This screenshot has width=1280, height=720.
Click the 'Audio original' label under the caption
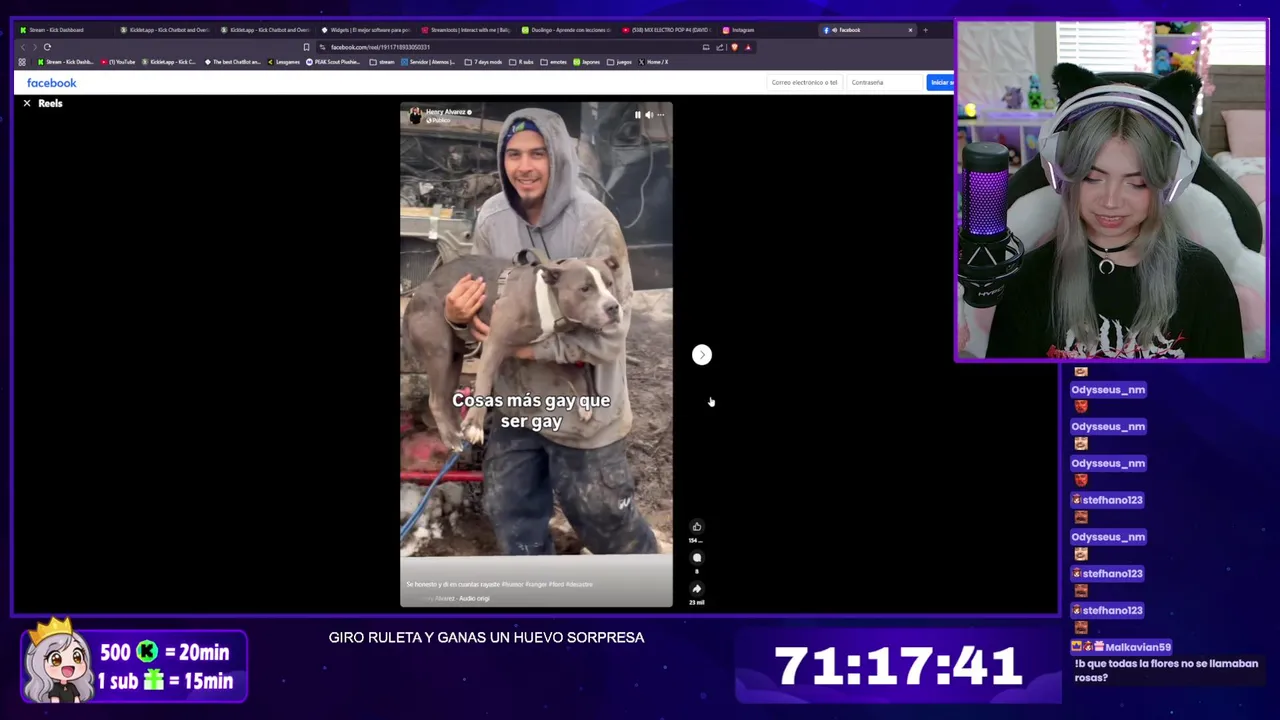474,598
